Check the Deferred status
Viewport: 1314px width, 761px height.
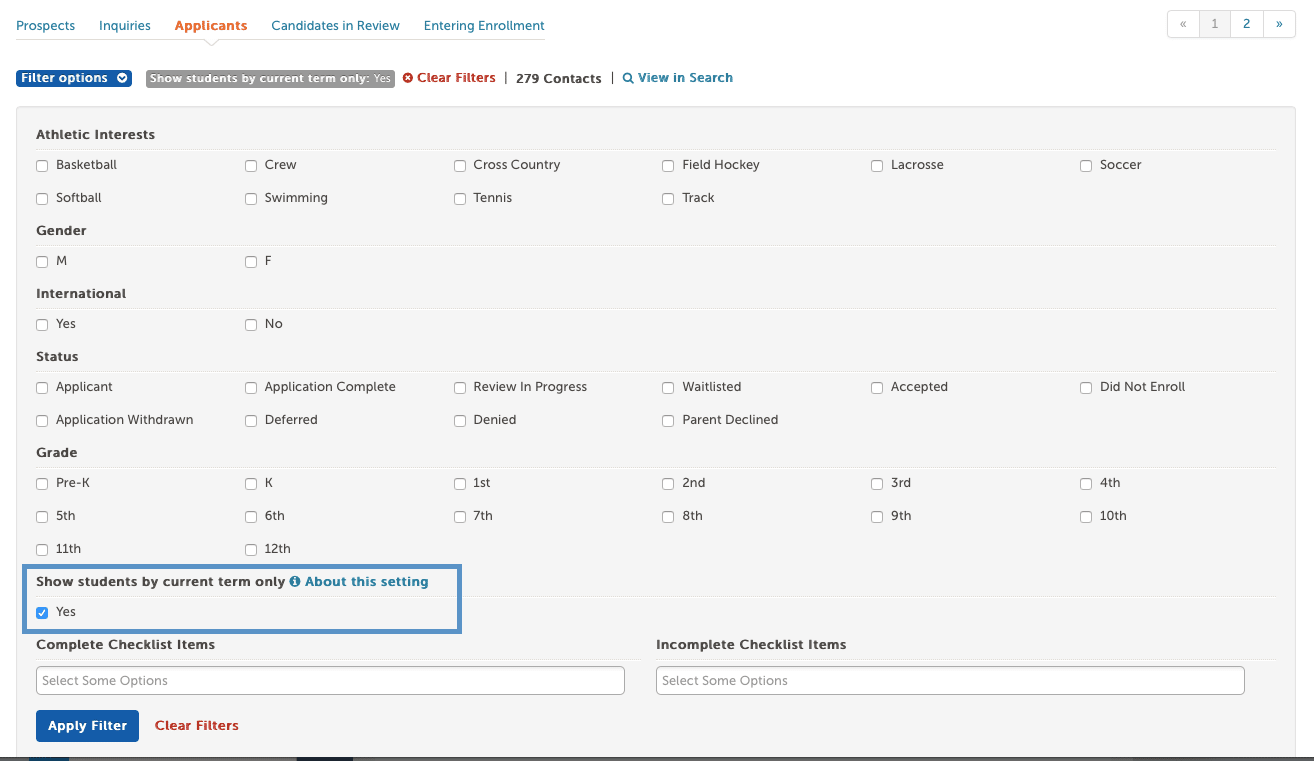(251, 421)
